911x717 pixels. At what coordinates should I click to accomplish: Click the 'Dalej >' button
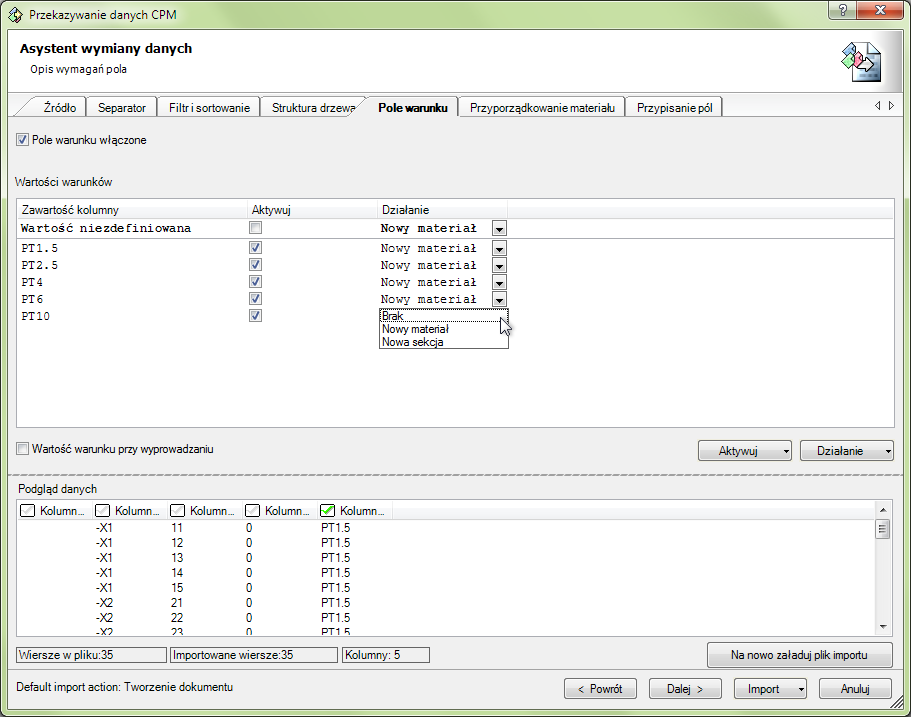[685, 689]
